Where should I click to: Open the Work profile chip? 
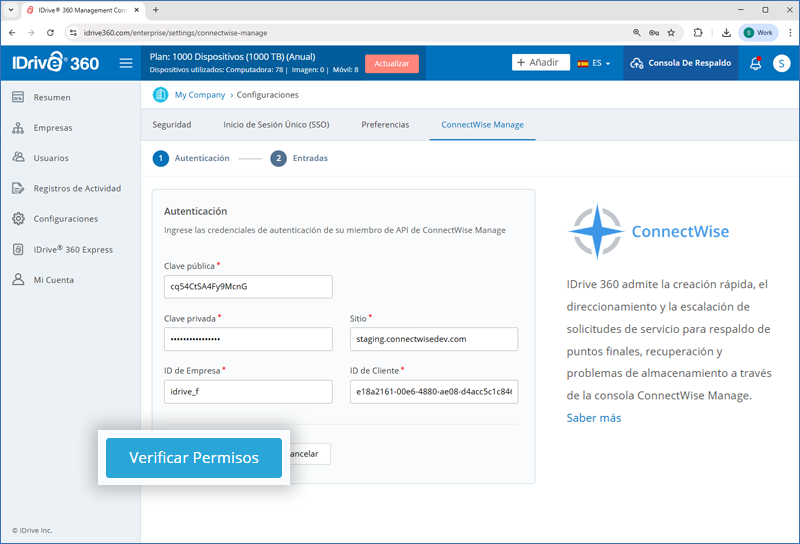(x=758, y=33)
